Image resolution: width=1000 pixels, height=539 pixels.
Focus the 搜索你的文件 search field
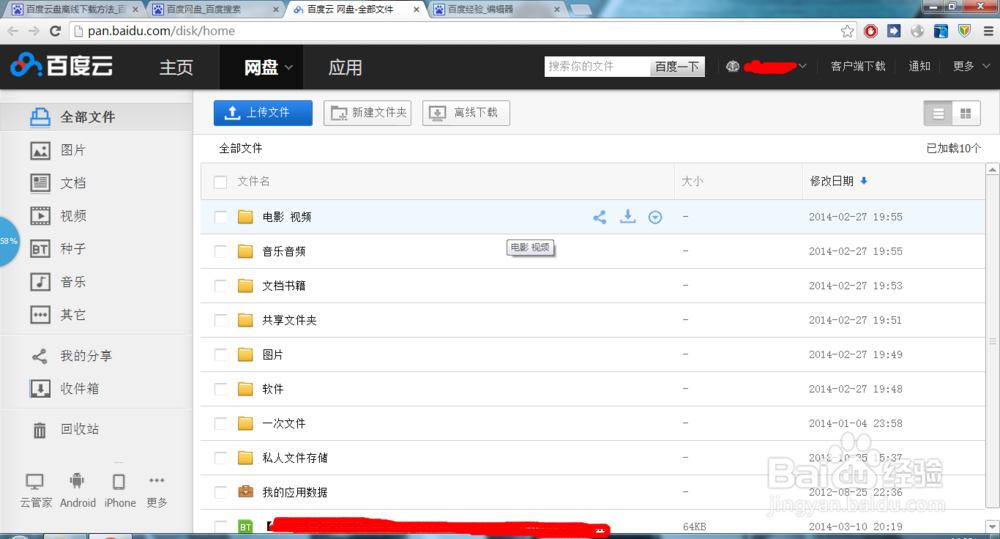click(597, 66)
